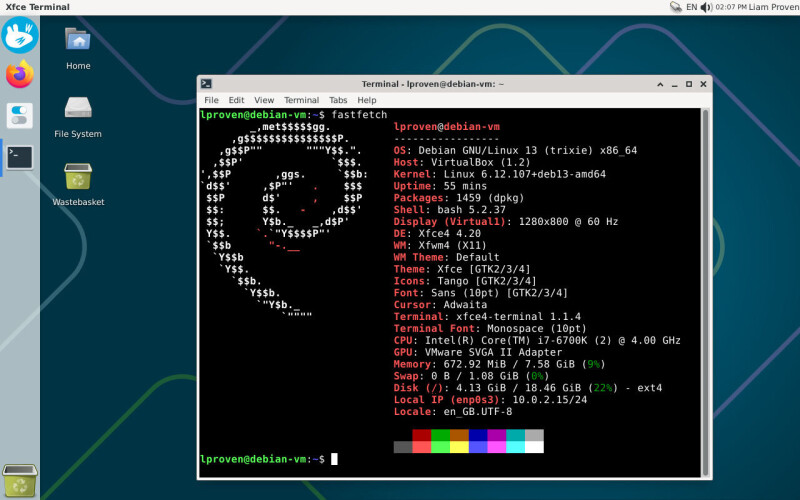Click the 'WM Theme: Default' line
Viewport: 800px width, 500px height.
tap(446, 257)
